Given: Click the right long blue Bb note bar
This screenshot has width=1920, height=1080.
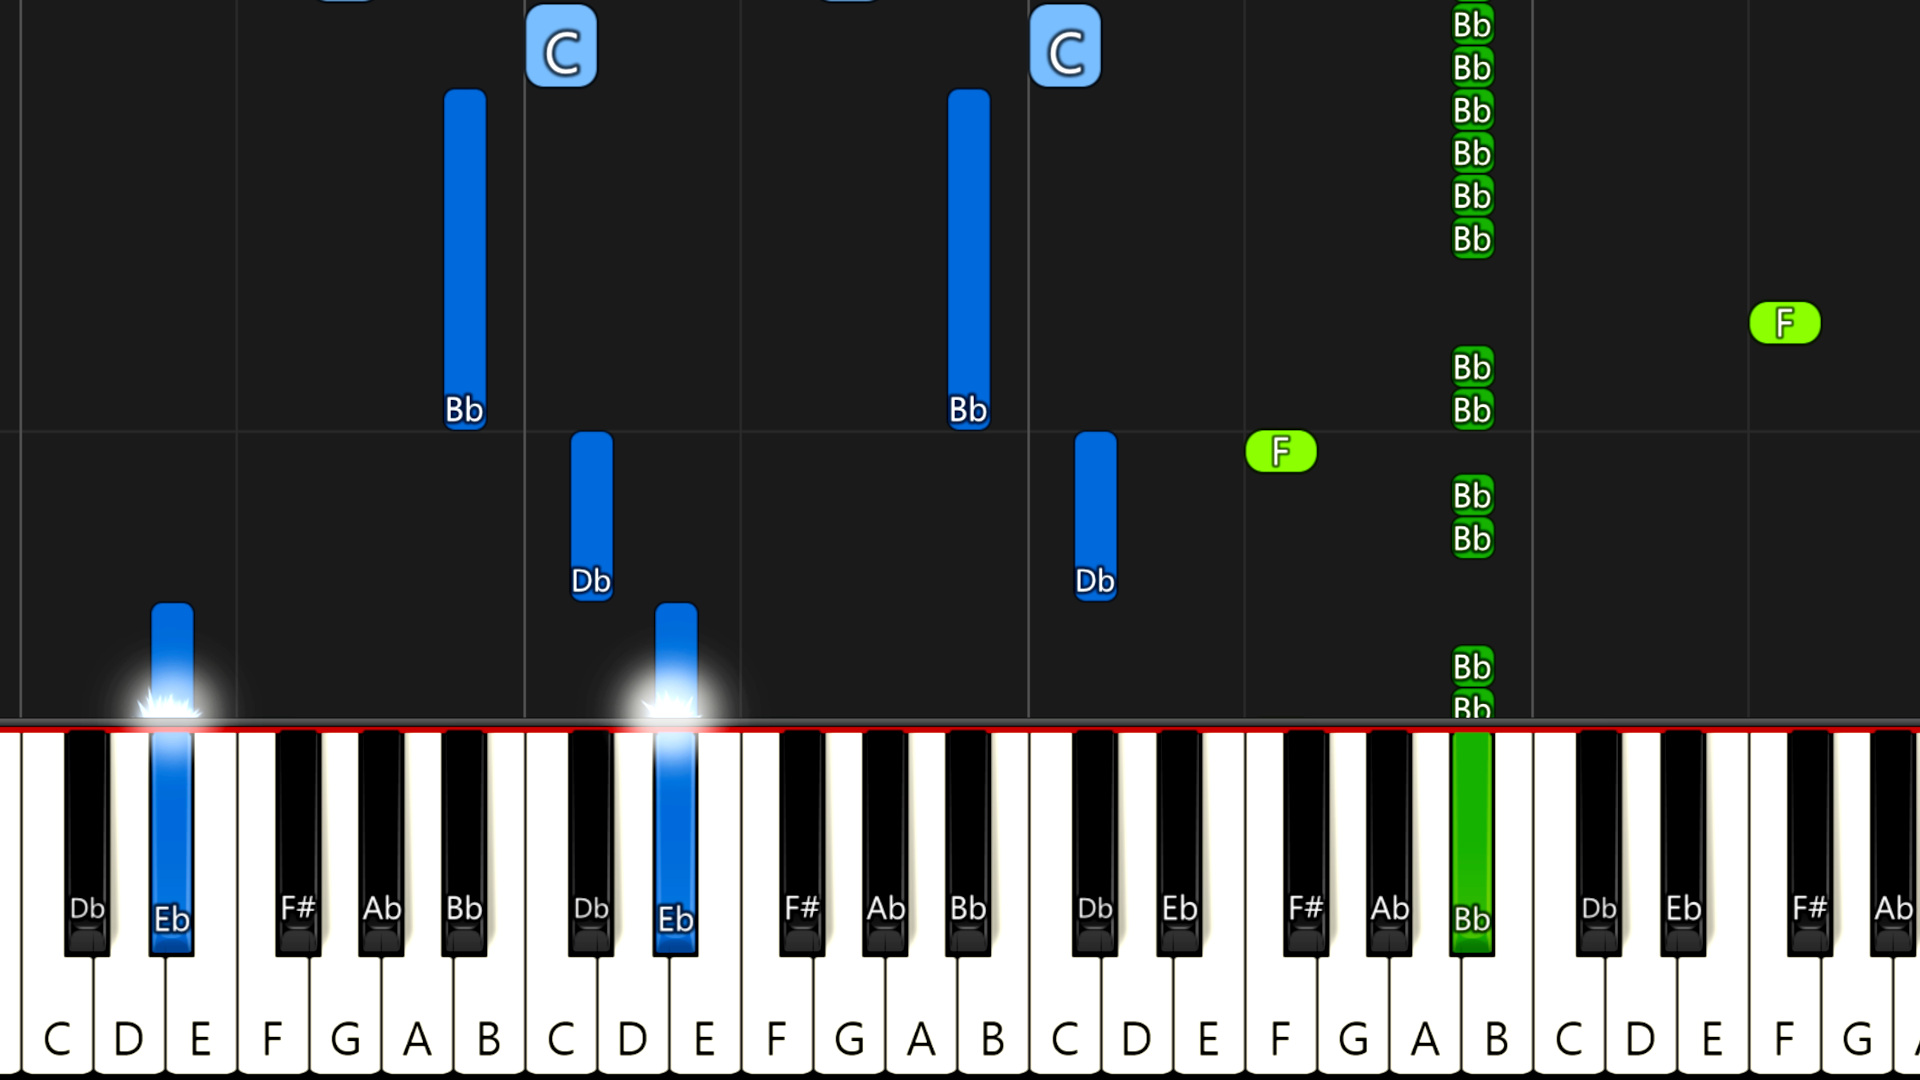Looking at the screenshot, I should click(969, 260).
